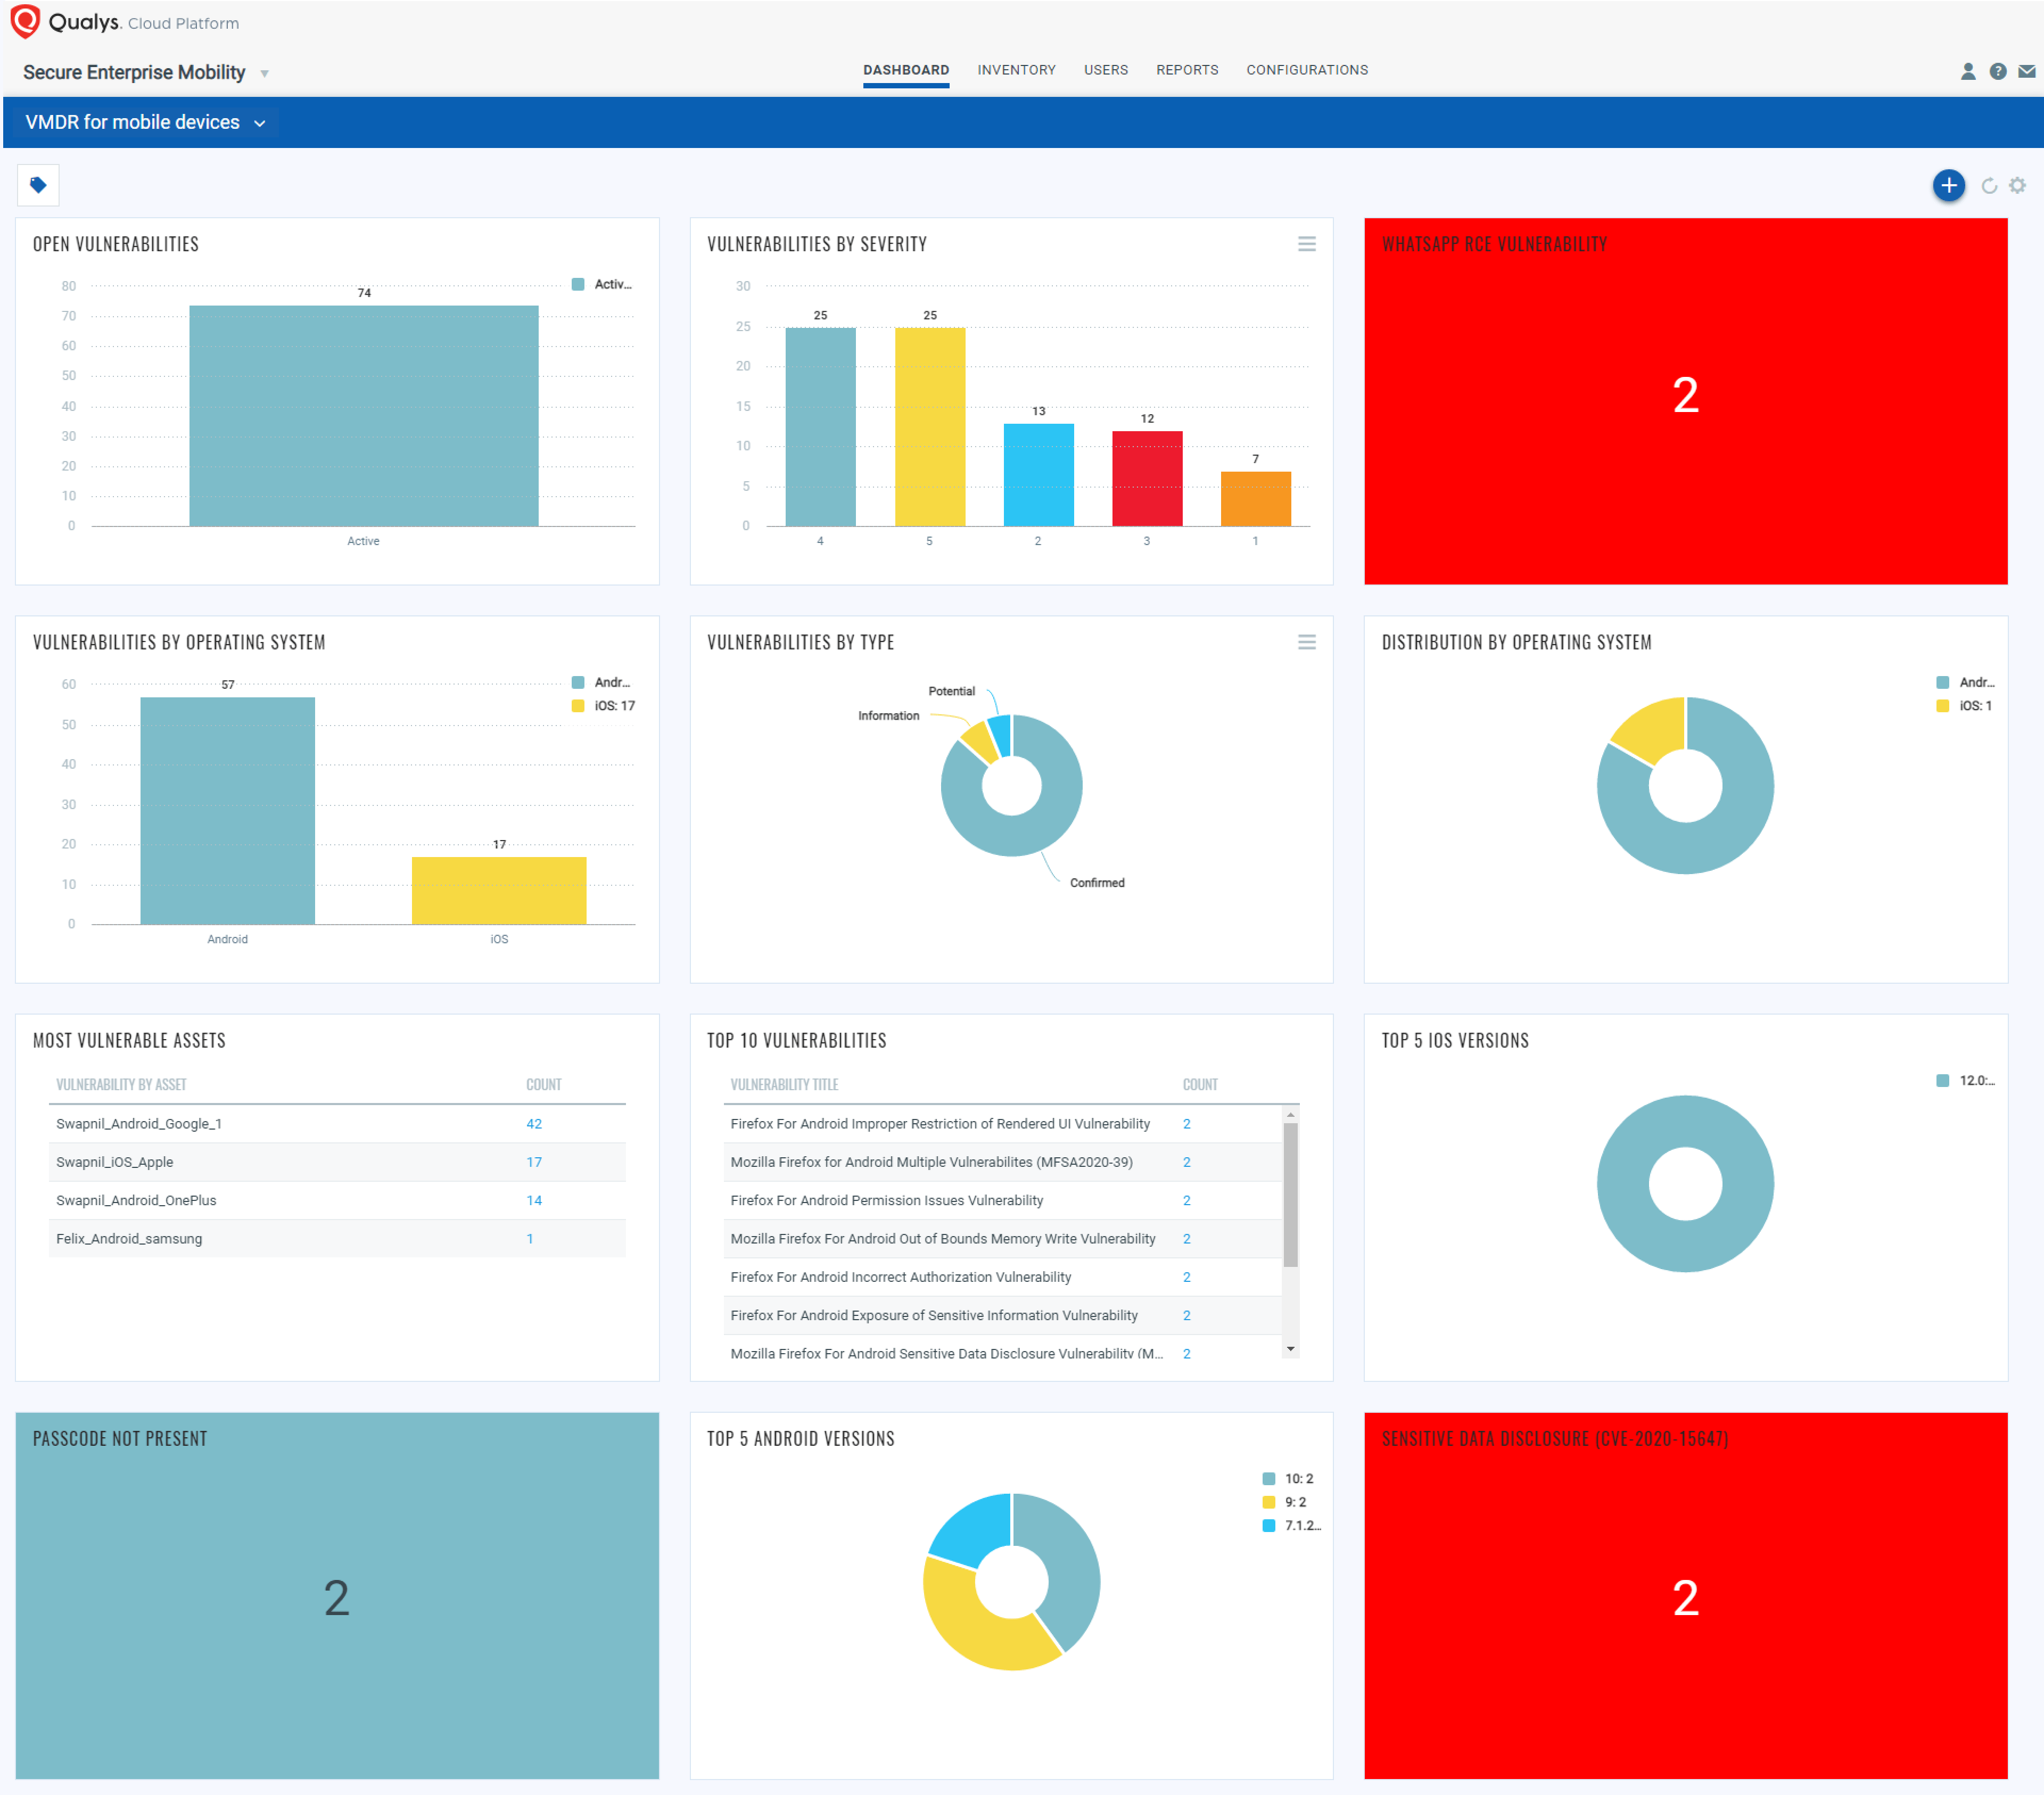The height and width of the screenshot is (1795, 2044).
Task: Click the red severity 3 bar
Action: [1147, 479]
